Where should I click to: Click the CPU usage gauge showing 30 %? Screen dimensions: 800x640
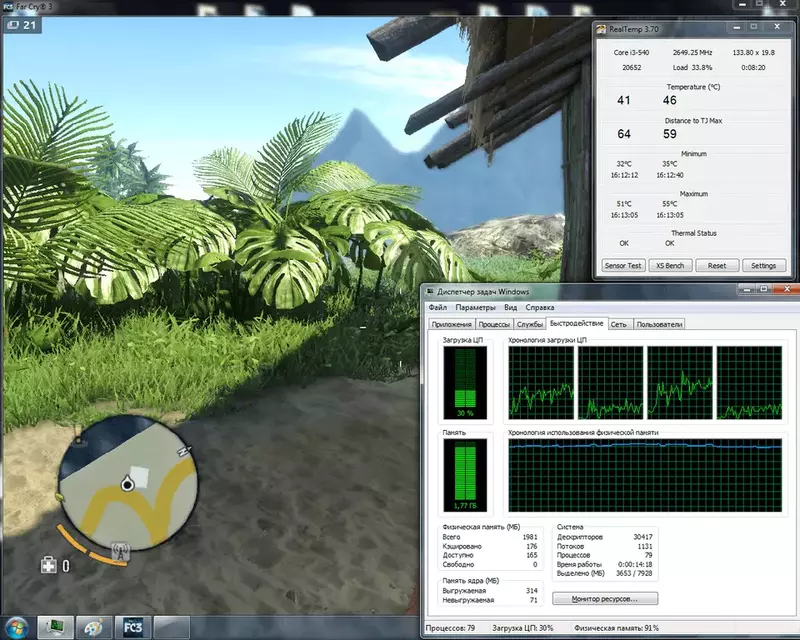click(x=465, y=382)
